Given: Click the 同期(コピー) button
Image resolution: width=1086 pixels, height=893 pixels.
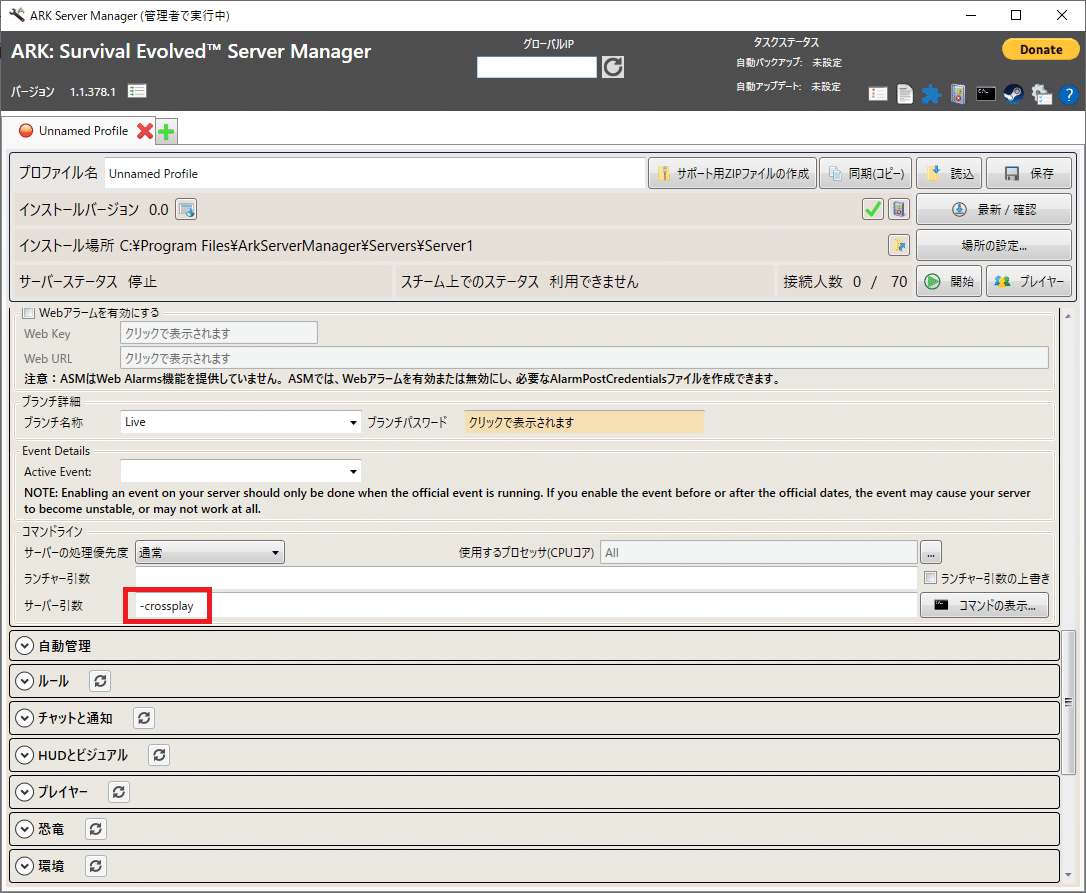Looking at the screenshot, I should click(866, 173).
